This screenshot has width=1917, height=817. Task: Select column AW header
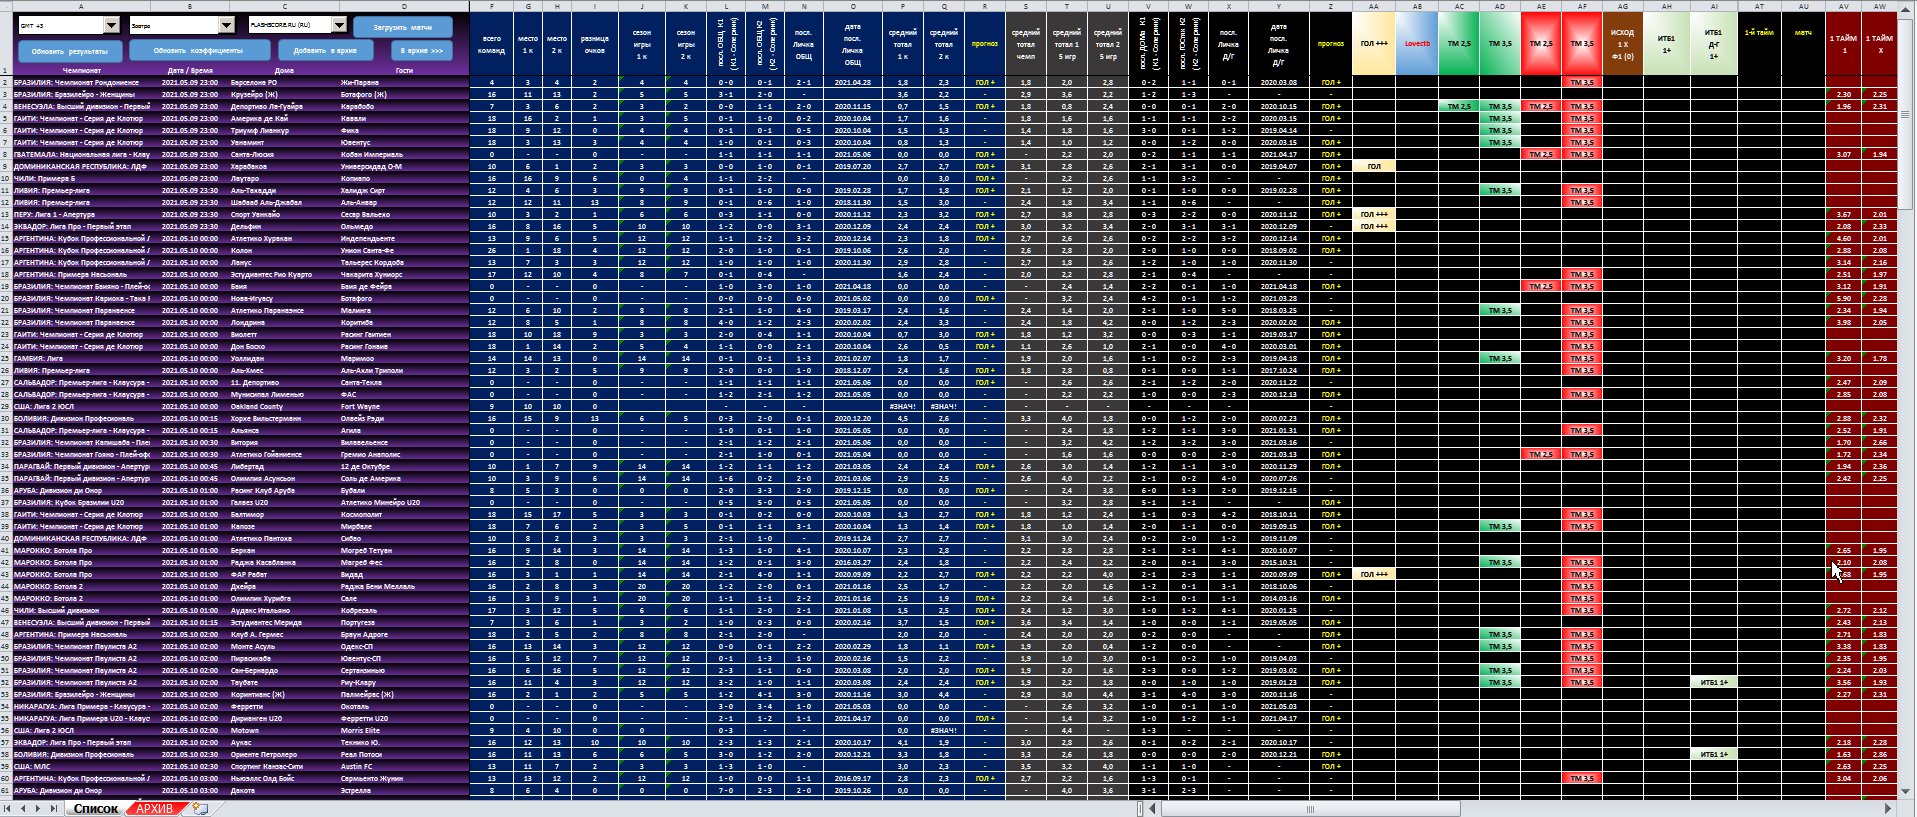pyautogui.click(x=1880, y=6)
